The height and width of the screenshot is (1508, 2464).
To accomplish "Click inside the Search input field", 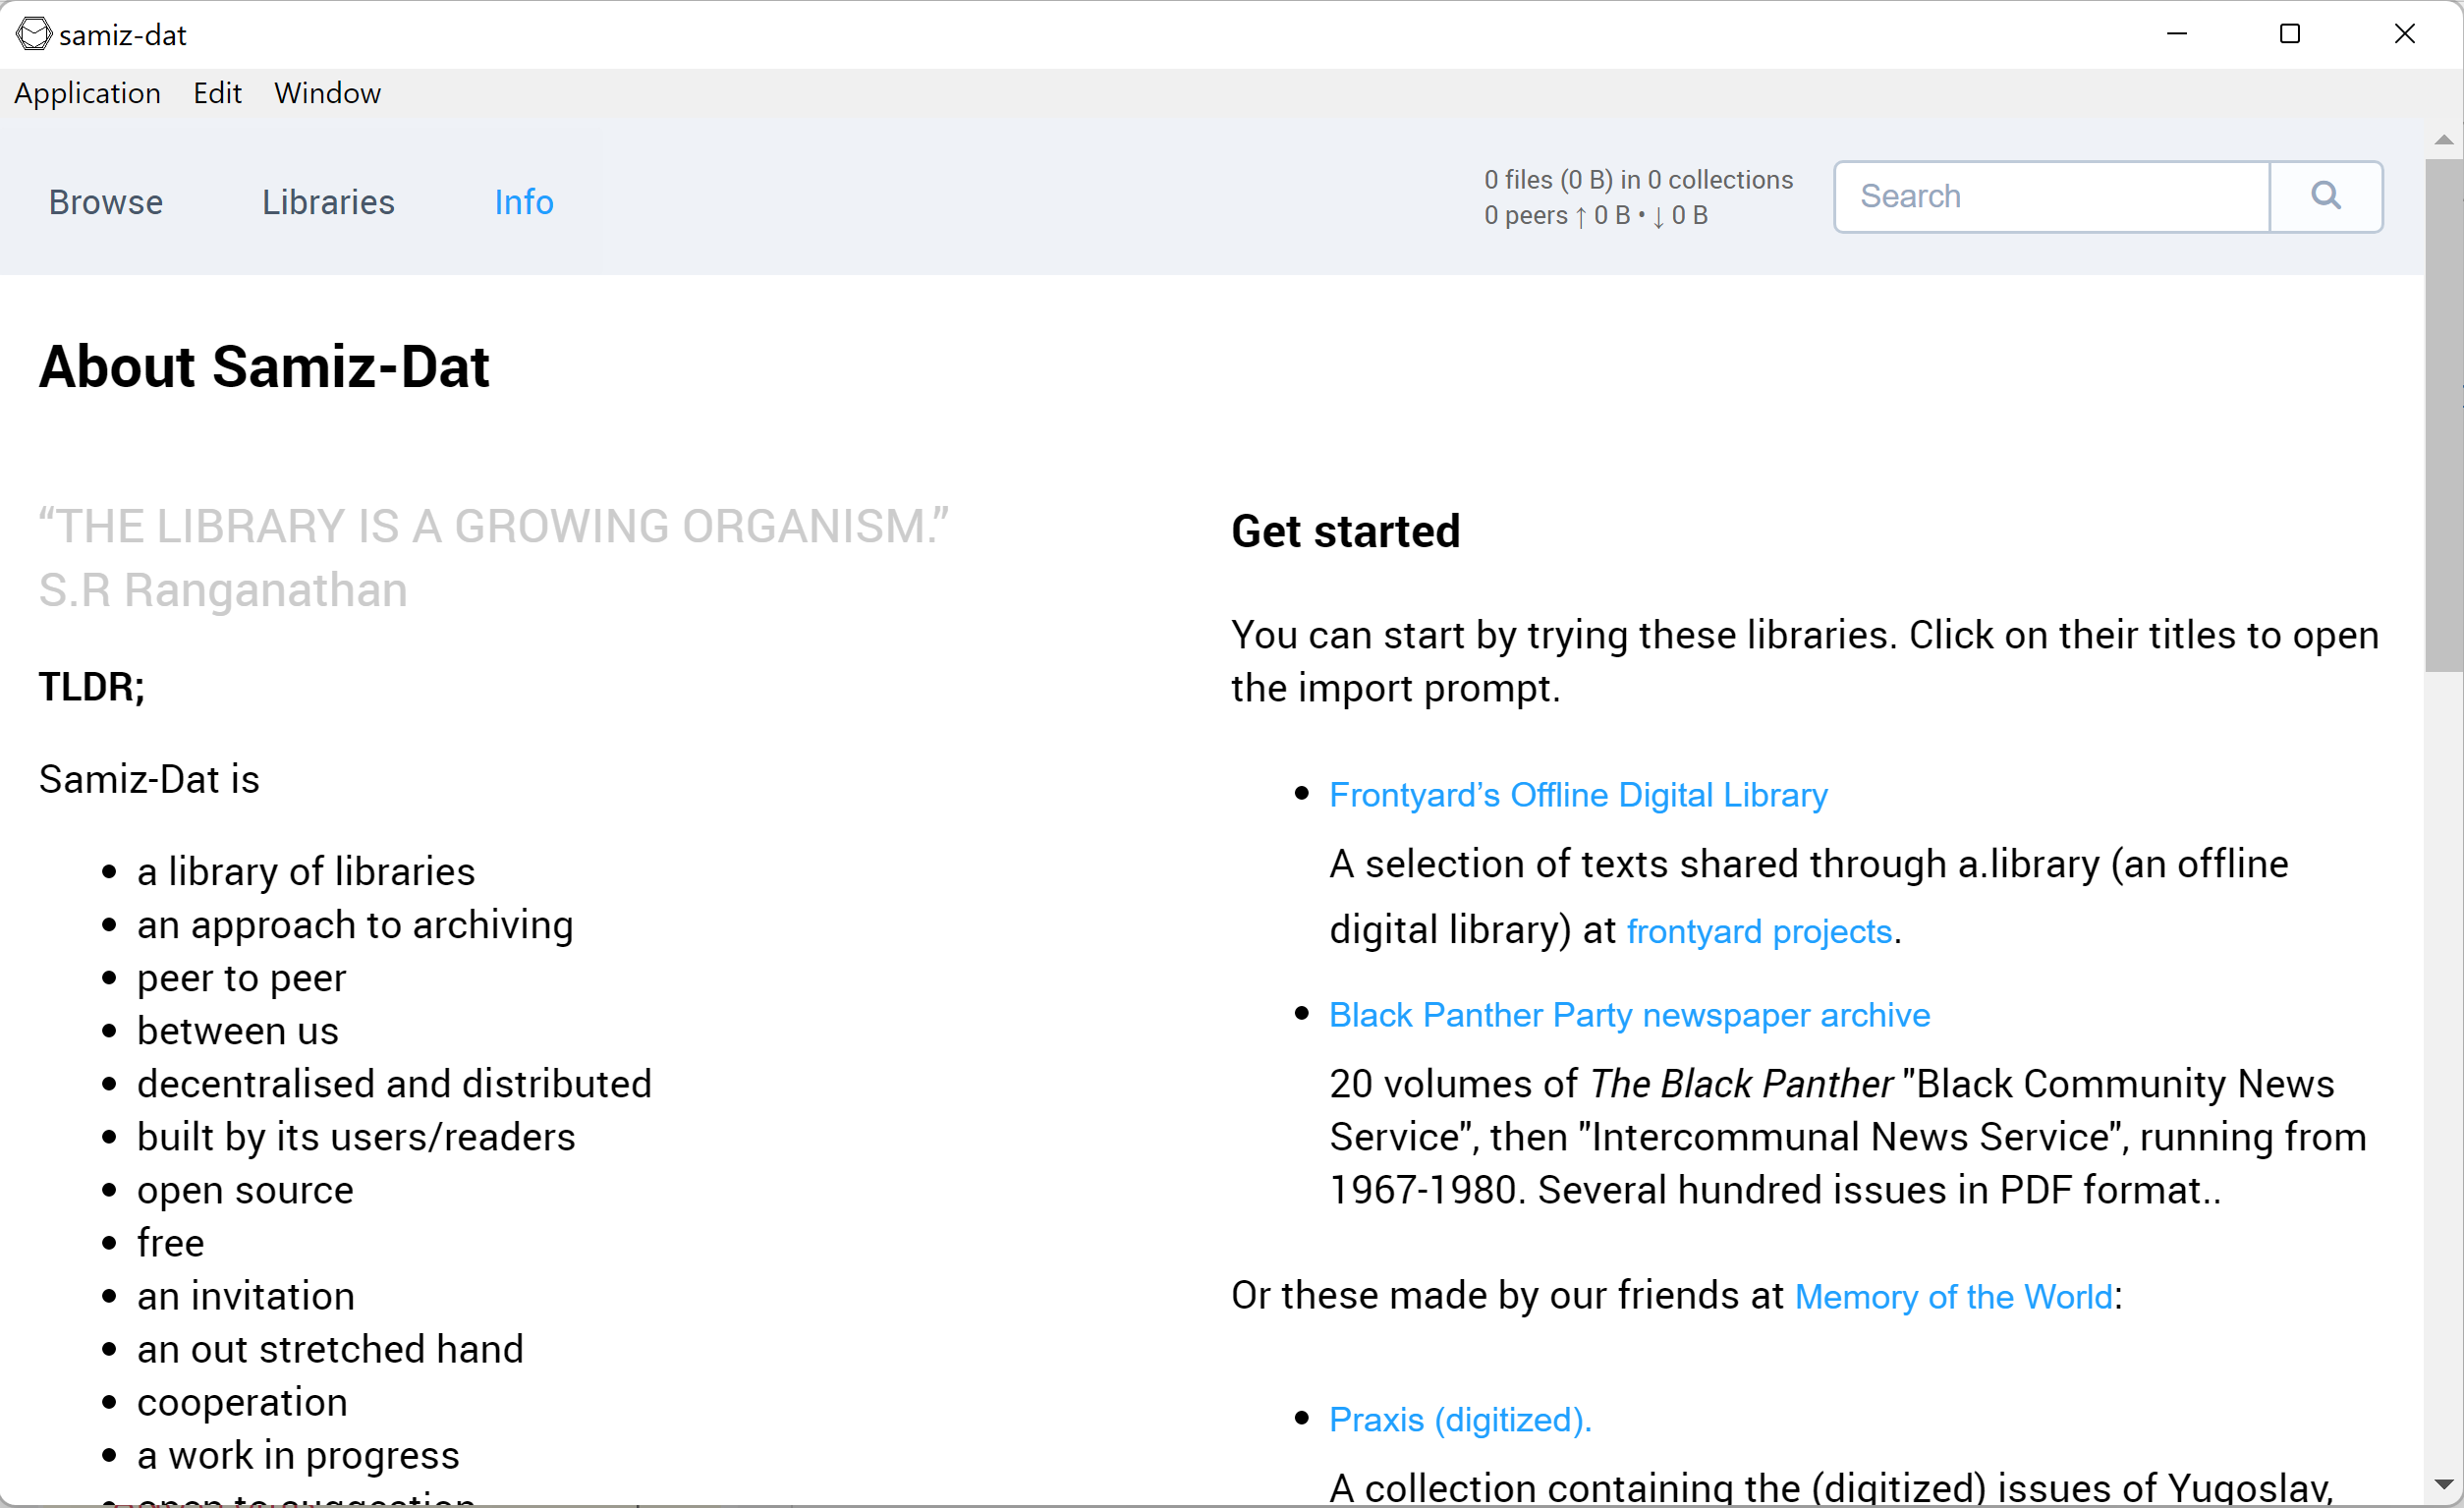I will click(x=2050, y=196).
